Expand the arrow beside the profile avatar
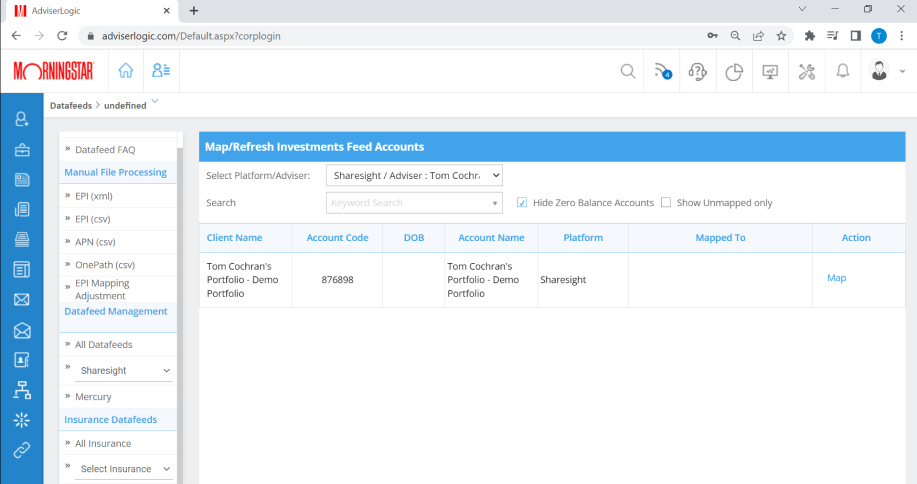 click(x=902, y=71)
